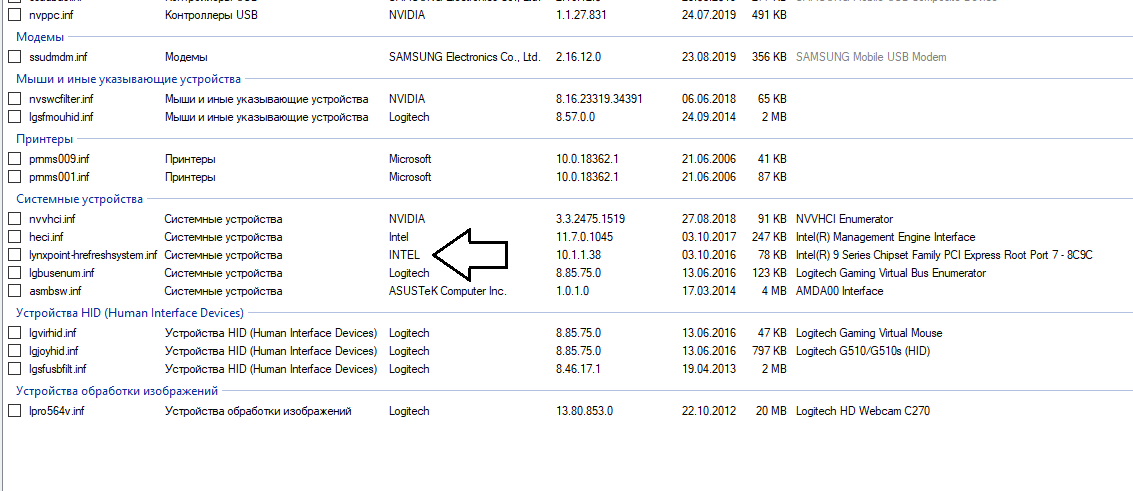Click version 3.3.2475.1519
This screenshot has width=1133, height=491.
[590, 219]
